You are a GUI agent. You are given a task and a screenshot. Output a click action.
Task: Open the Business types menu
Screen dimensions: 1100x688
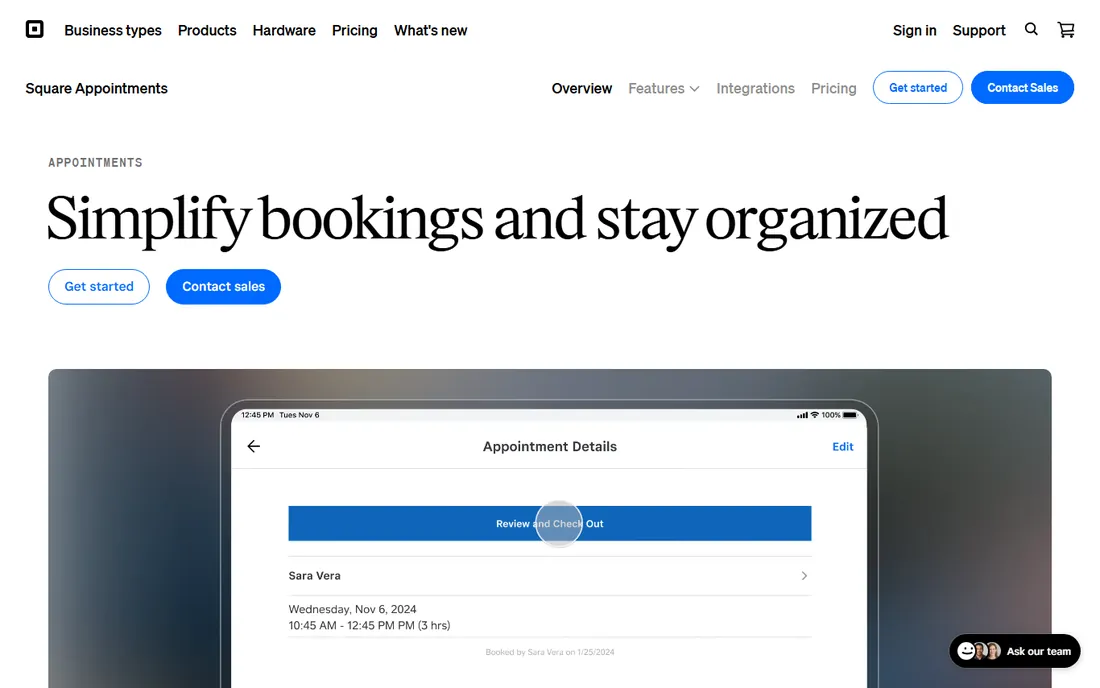113,30
